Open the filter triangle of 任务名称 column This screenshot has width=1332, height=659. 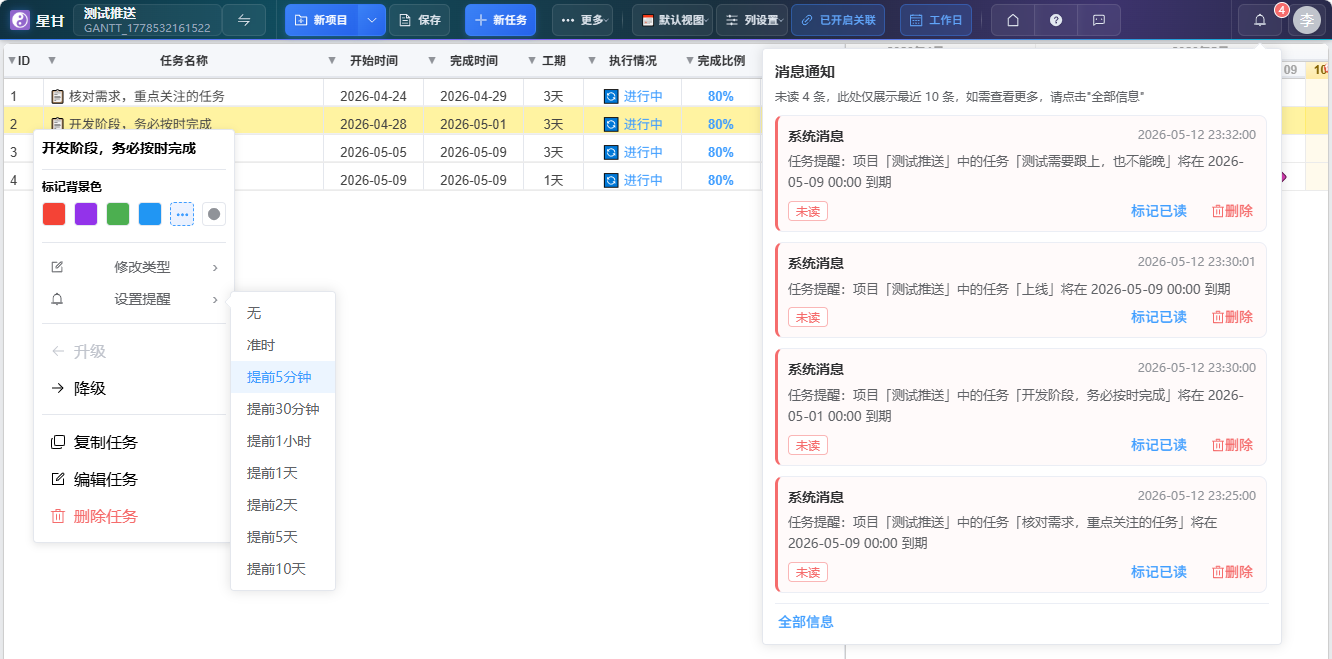(52, 61)
